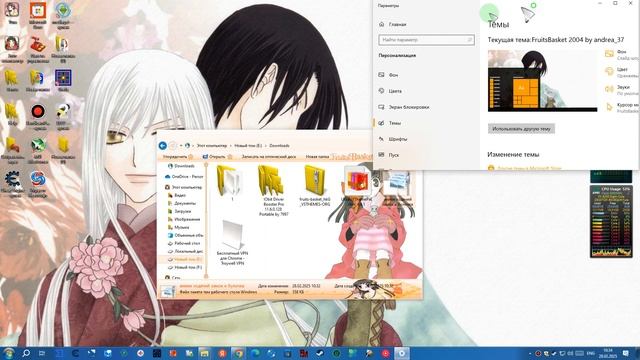Click Открыть in Explorer toolbar
Screen dimensions: 640x360
click(x=217, y=157)
